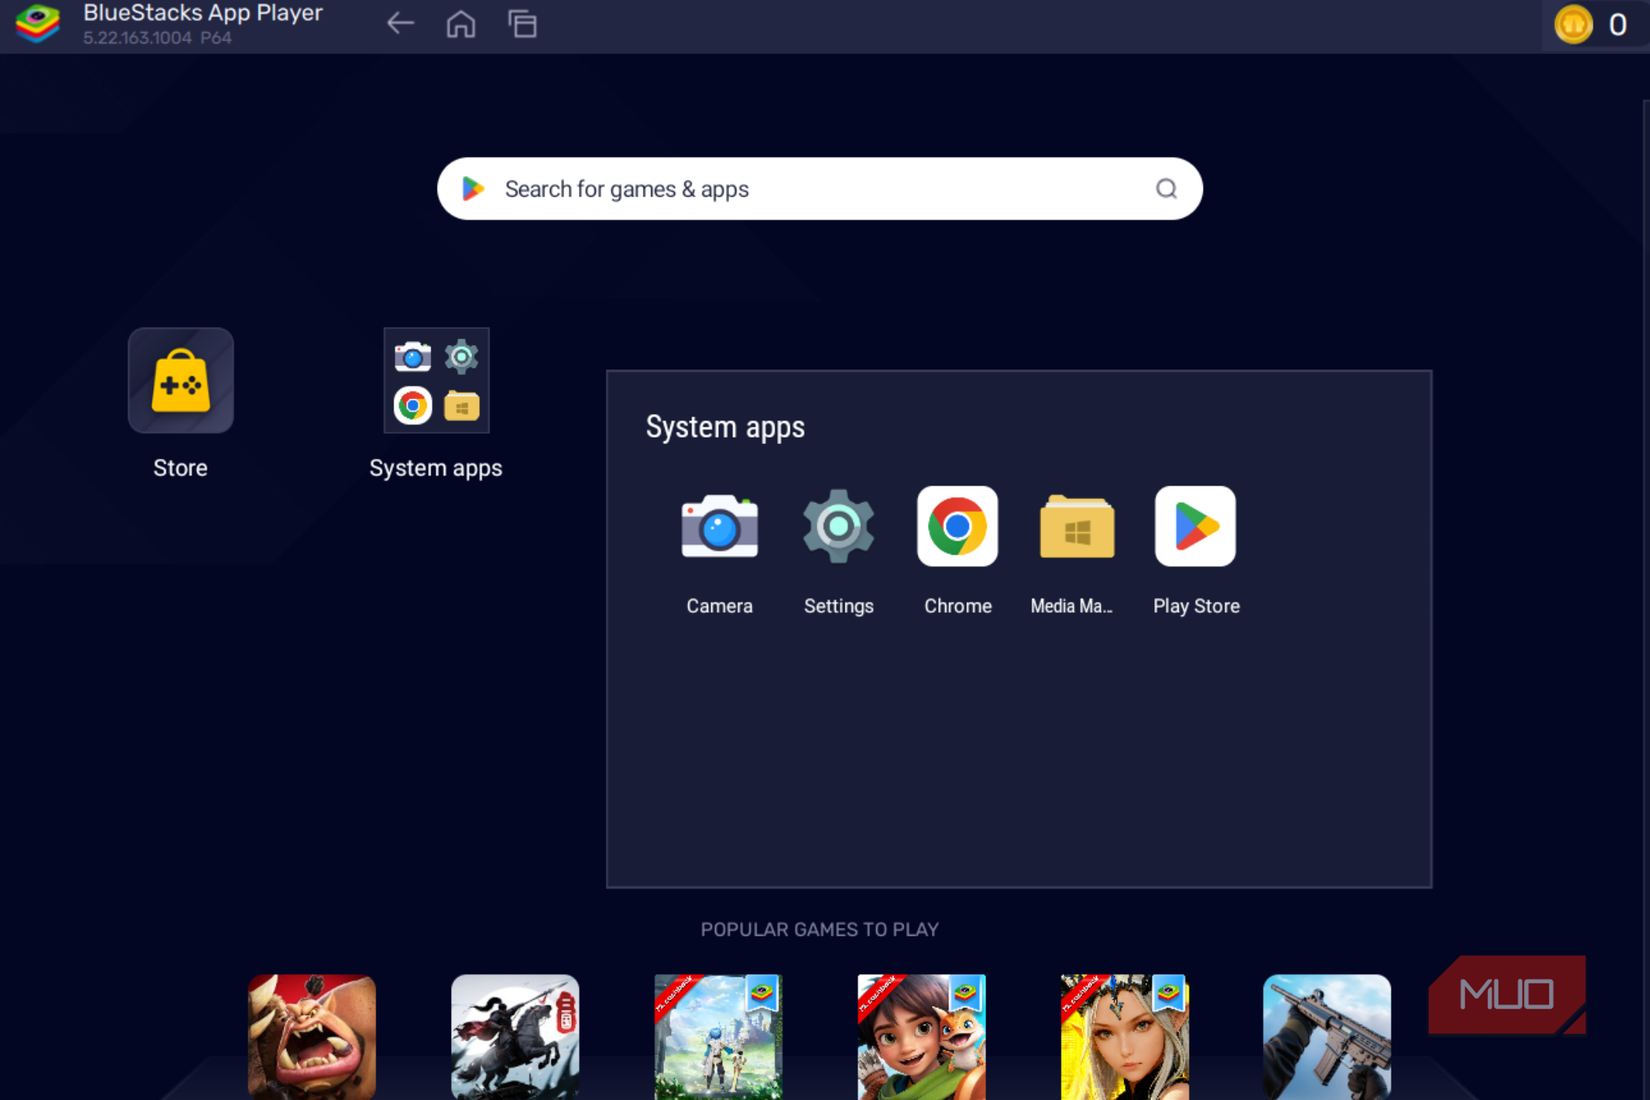Launch the Play Store app
Screen dimensions: 1650x1100
1195,527
